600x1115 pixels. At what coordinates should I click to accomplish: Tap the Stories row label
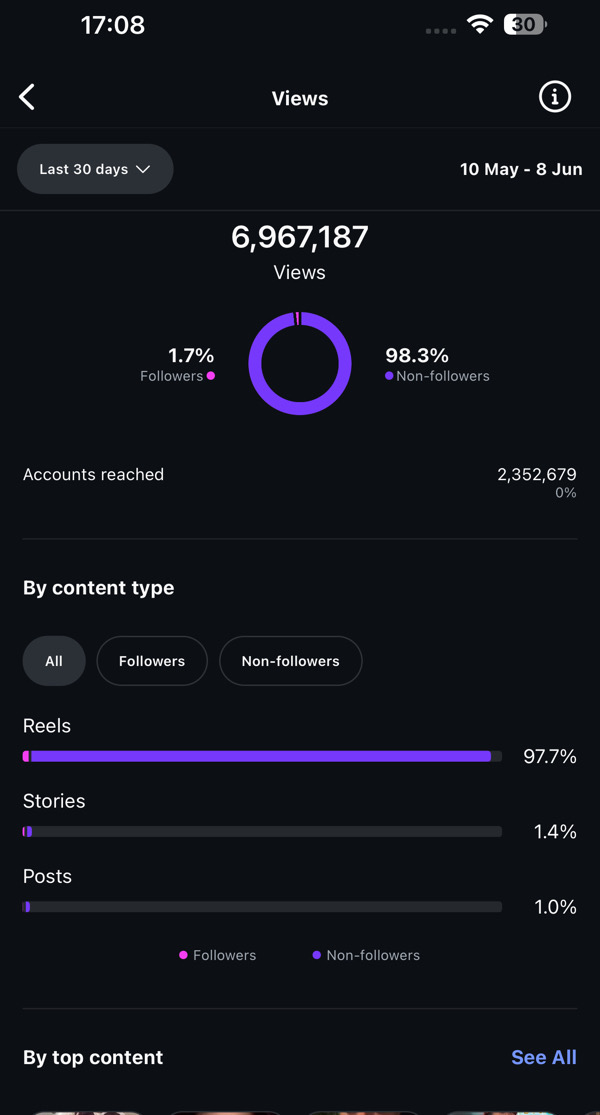point(54,801)
